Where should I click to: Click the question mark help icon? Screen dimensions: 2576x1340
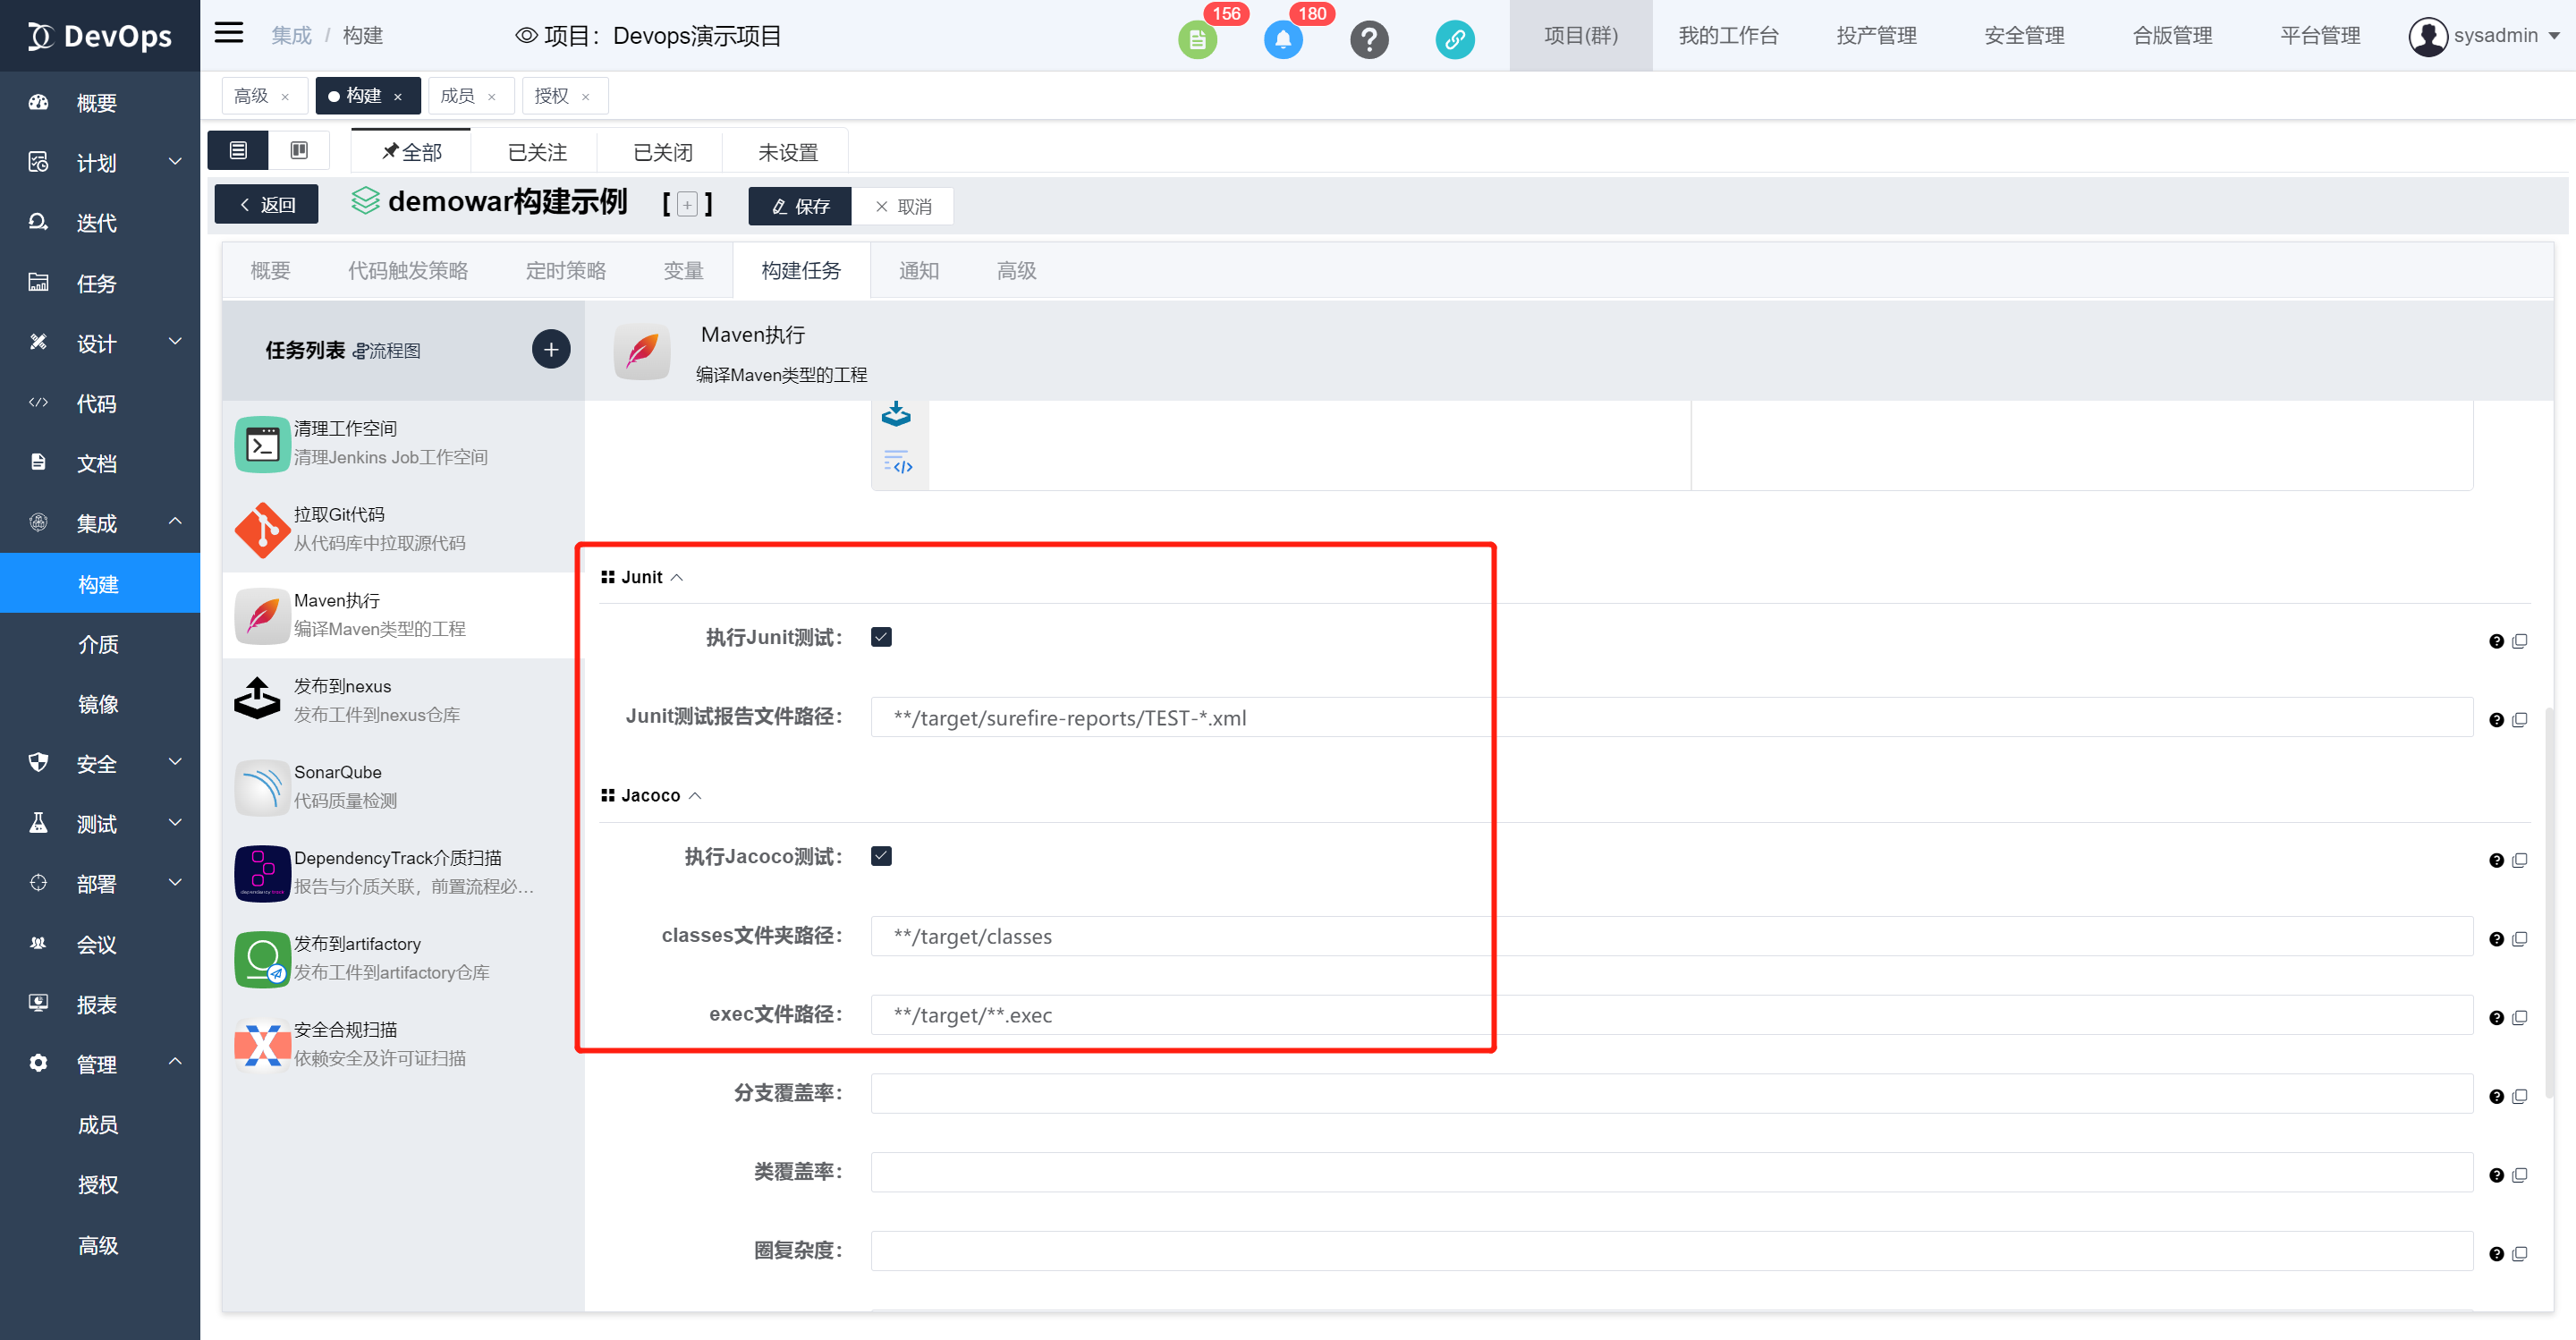point(1369,40)
